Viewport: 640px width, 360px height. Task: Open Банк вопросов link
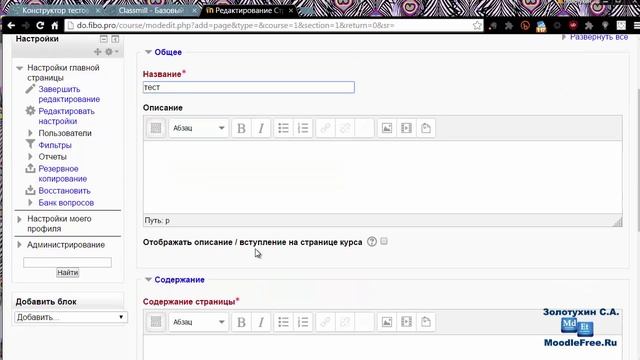pyautogui.click(x=66, y=203)
